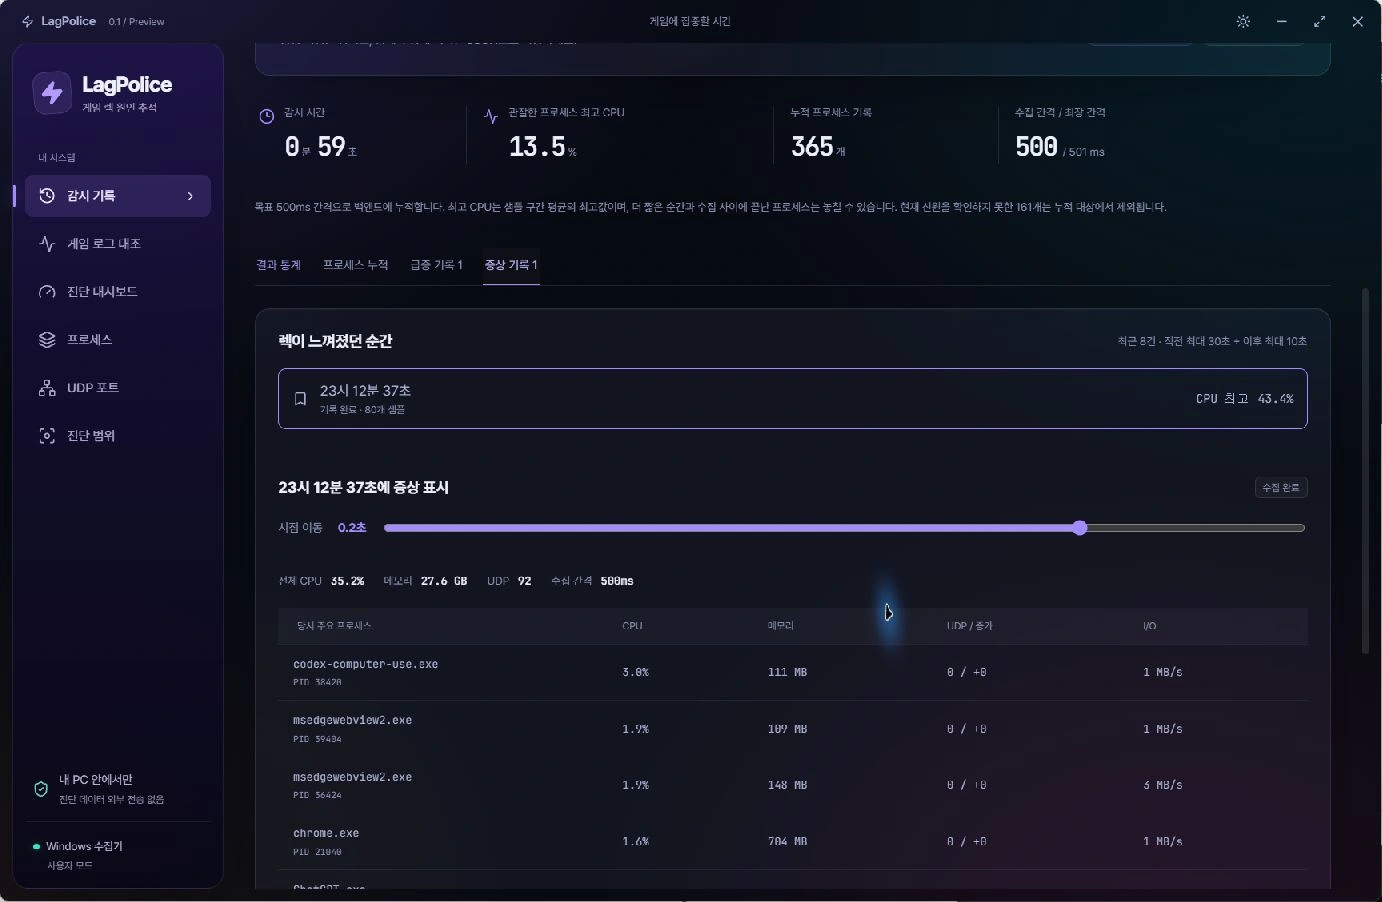Select the 23시 12분 37초 lag moment card
Screen dimensions: 1382x902
coord(792,399)
